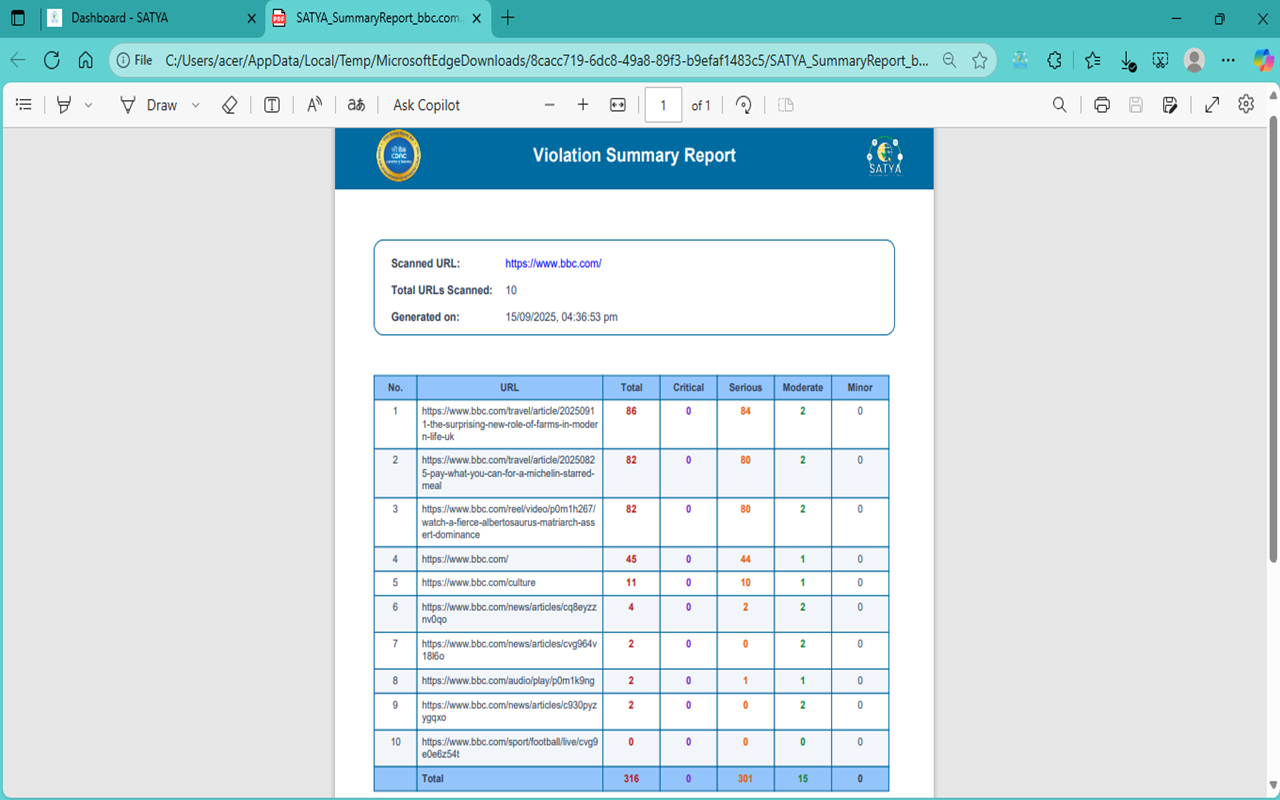Viewport: 1280px width, 800px height.
Task: Click the total count 86 in row 1
Action: tap(631, 411)
